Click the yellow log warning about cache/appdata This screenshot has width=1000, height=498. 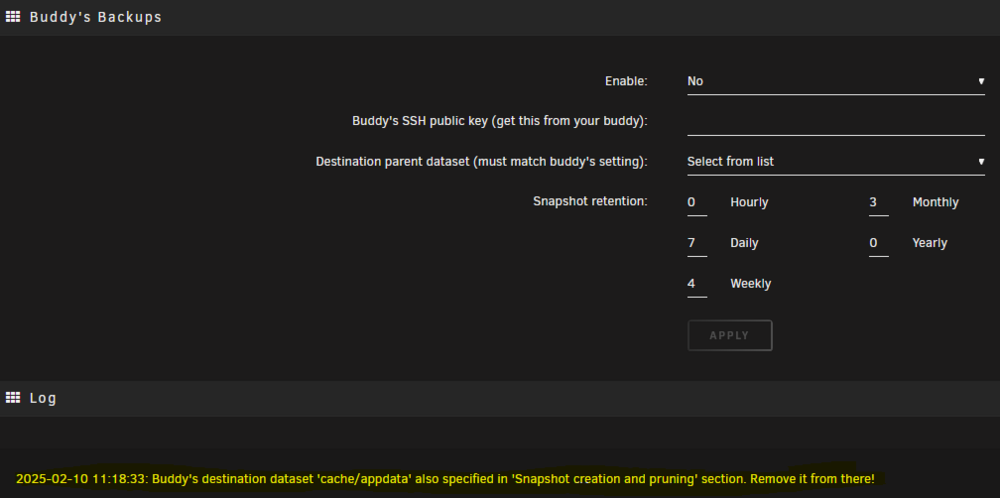[445, 478]
